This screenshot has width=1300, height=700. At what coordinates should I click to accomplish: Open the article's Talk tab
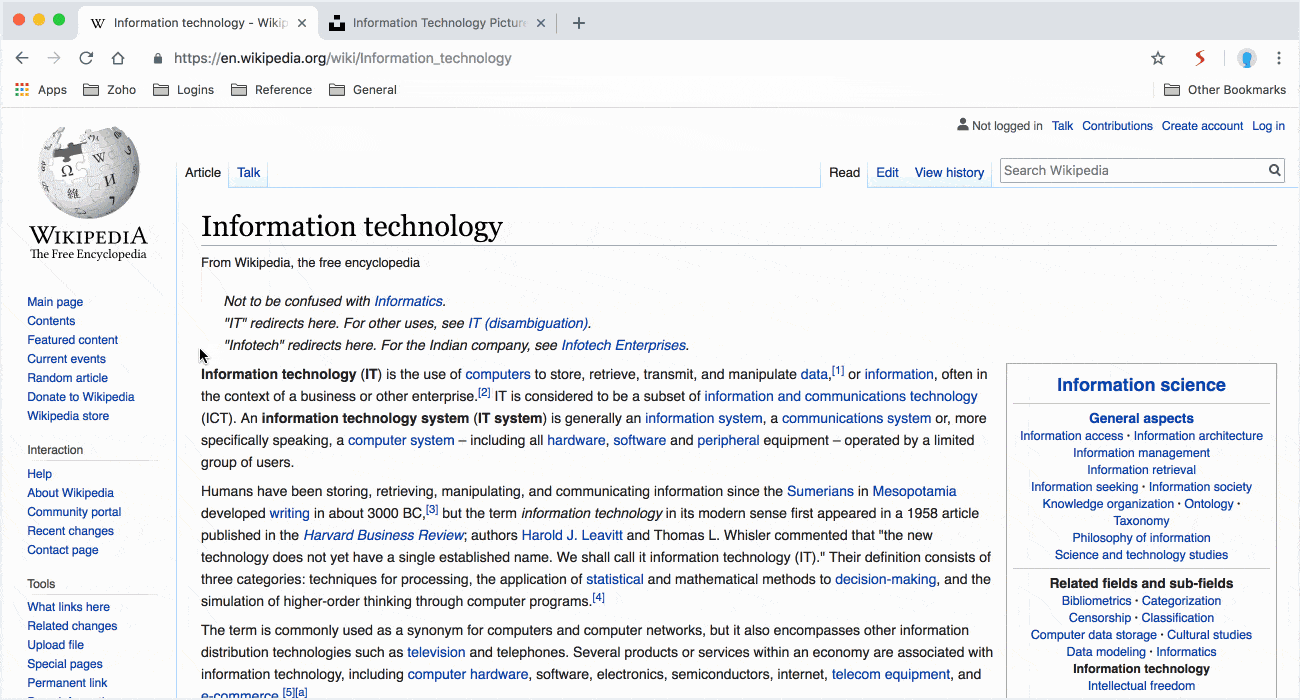[248, 173]
